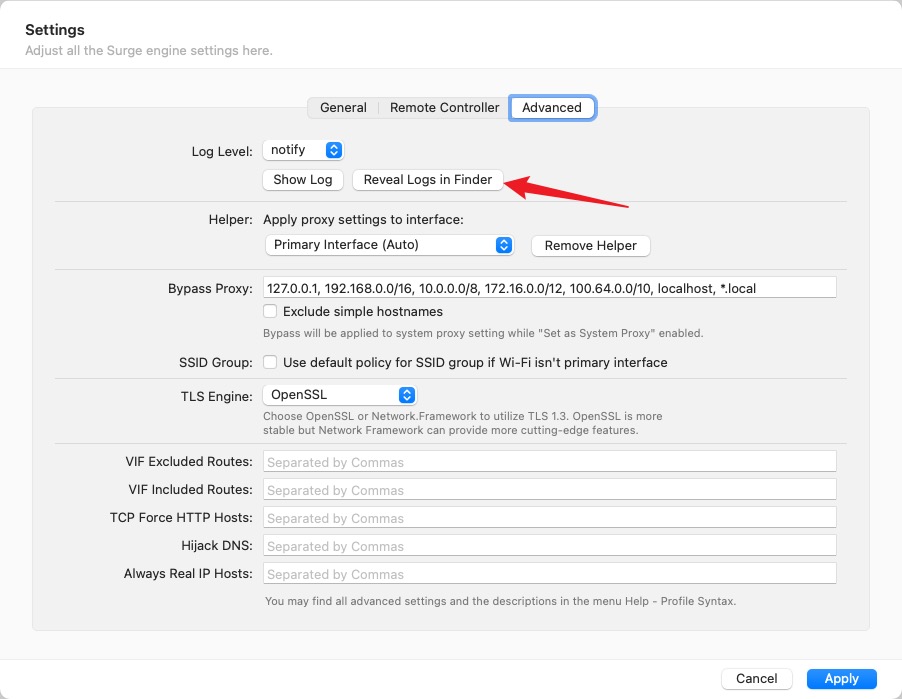This screenshot has height=699, width=902.
Task: Open the Log Level dropdown arrows
Action: click(334, 150)
